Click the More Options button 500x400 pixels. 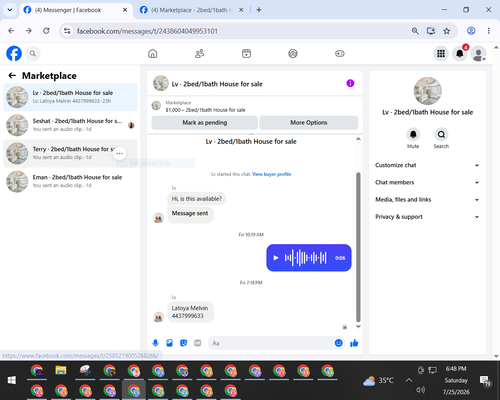(309, 123)
